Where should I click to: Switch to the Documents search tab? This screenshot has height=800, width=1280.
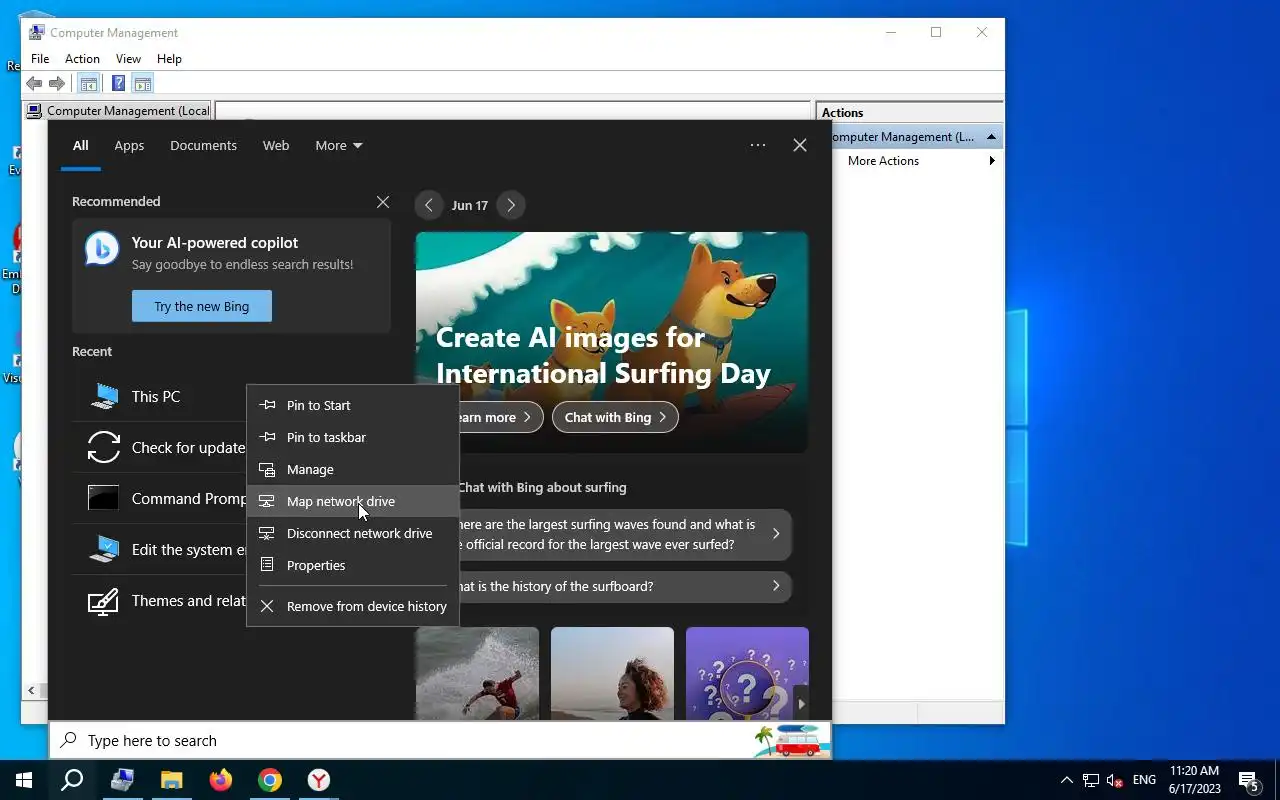203,145
